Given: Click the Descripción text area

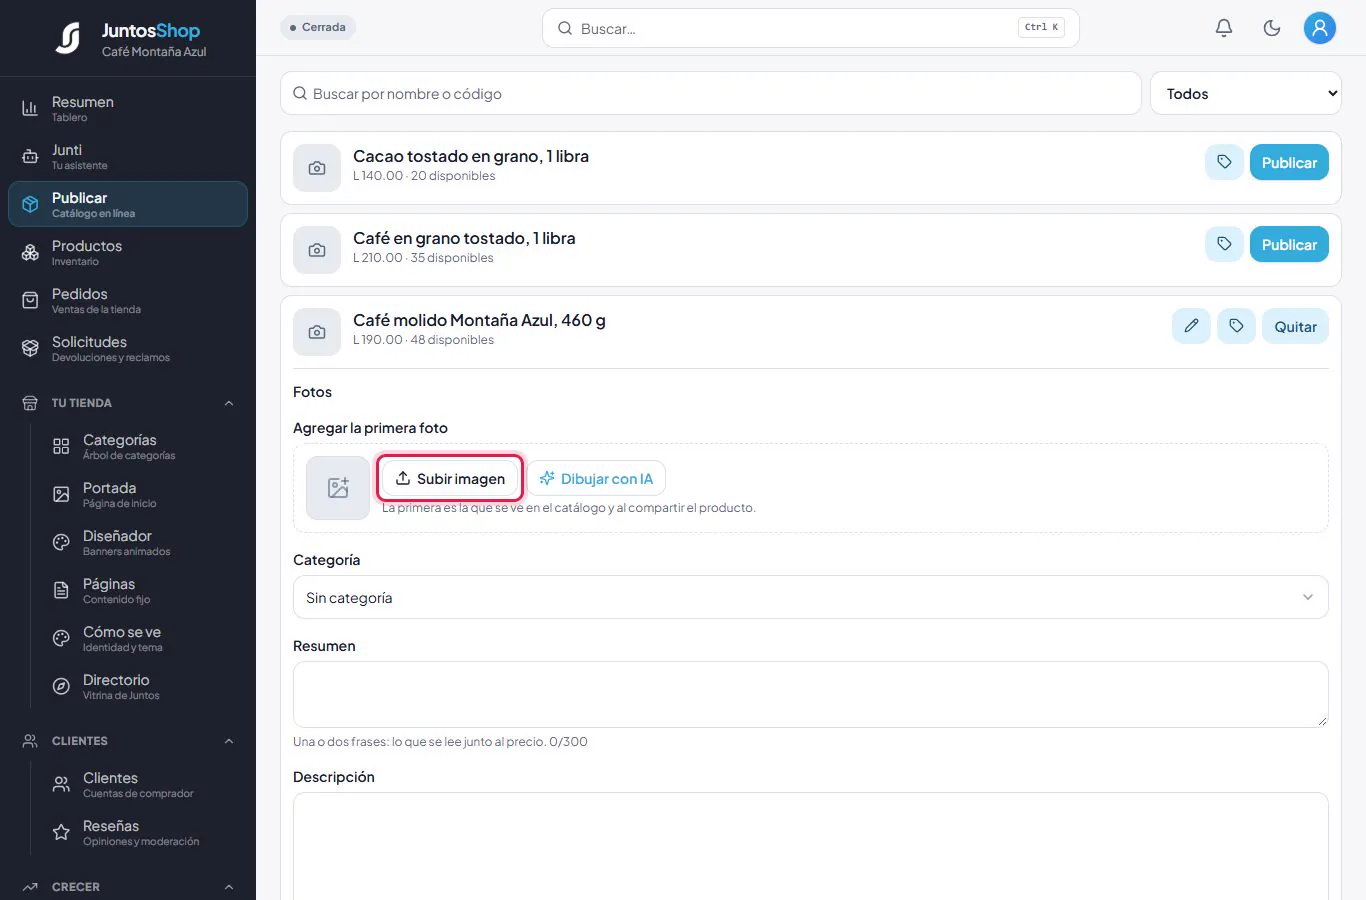Looking at the screenshot, I should pos(810,846).
